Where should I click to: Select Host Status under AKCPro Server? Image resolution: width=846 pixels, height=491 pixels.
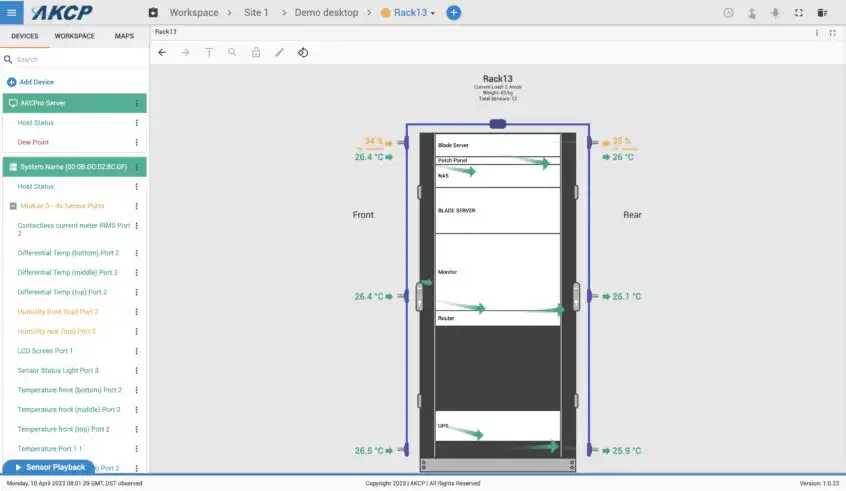point(36,123)
